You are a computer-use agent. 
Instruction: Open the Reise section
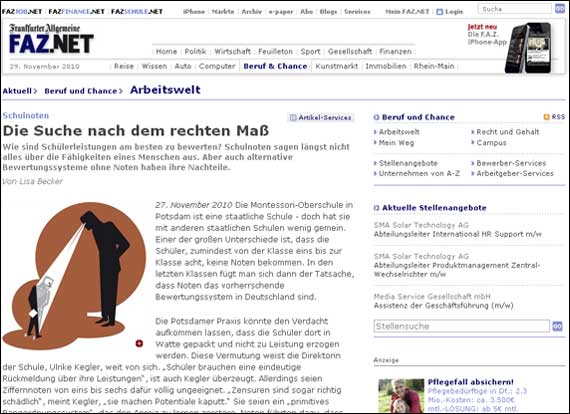pos(124,66)
